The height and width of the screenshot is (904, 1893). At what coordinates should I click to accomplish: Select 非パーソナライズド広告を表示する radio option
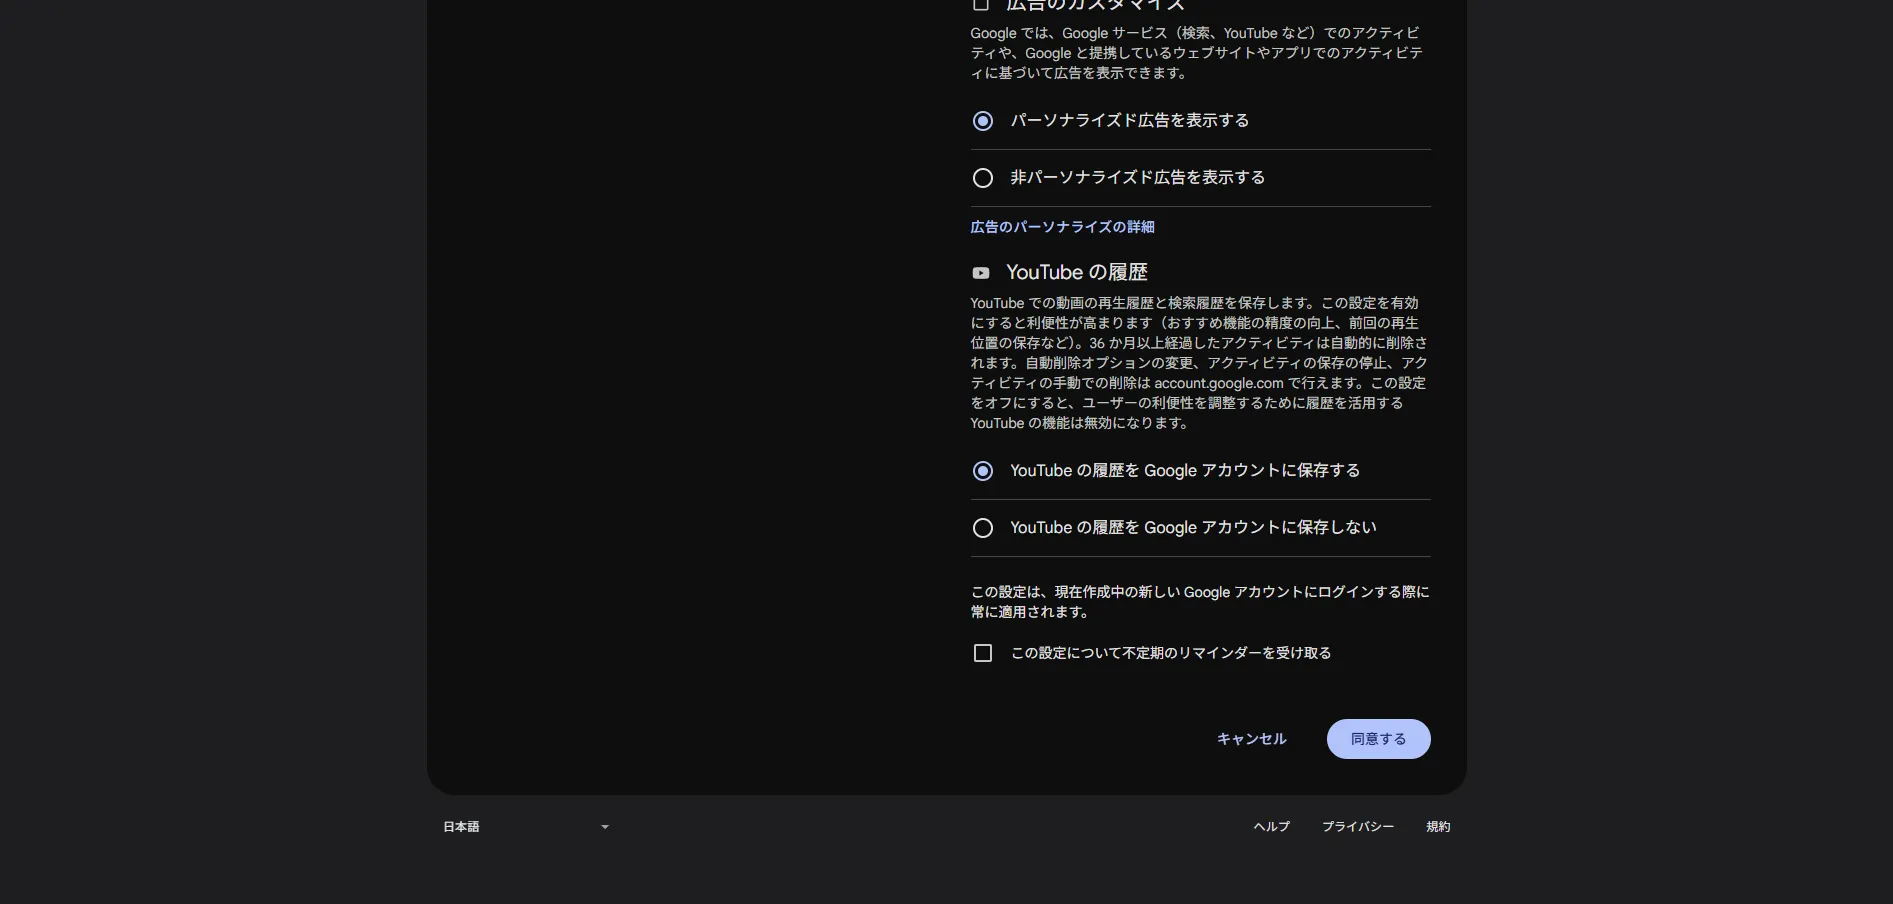pos(983,178)
